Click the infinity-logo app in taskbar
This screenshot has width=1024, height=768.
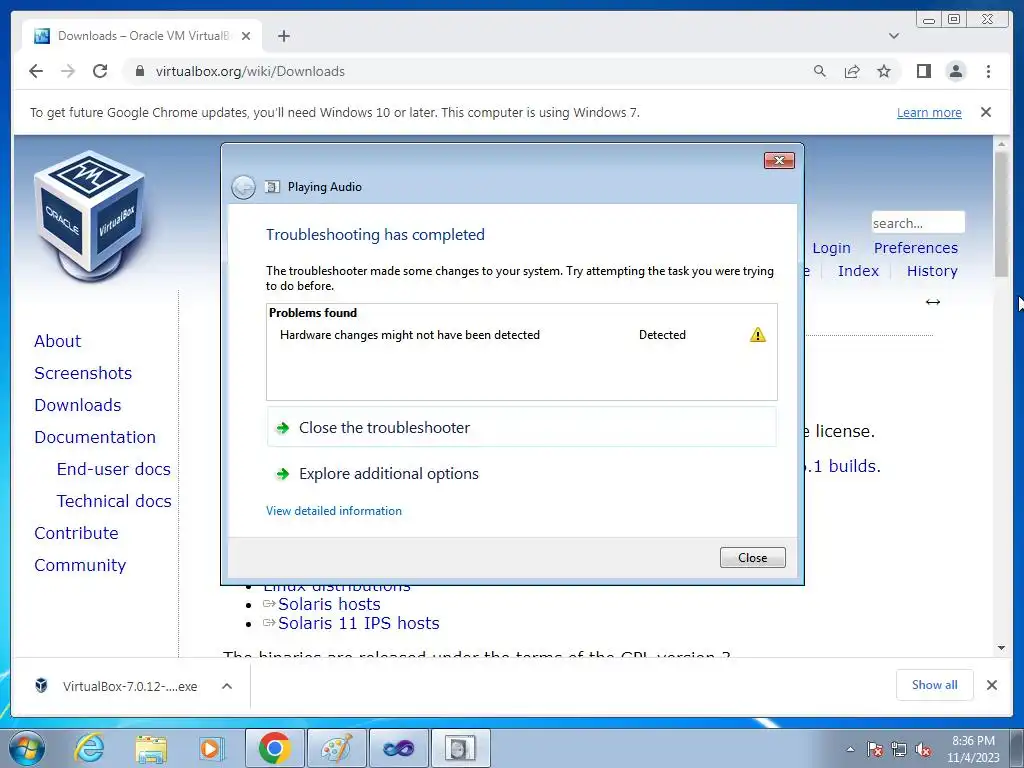(399, 748)
